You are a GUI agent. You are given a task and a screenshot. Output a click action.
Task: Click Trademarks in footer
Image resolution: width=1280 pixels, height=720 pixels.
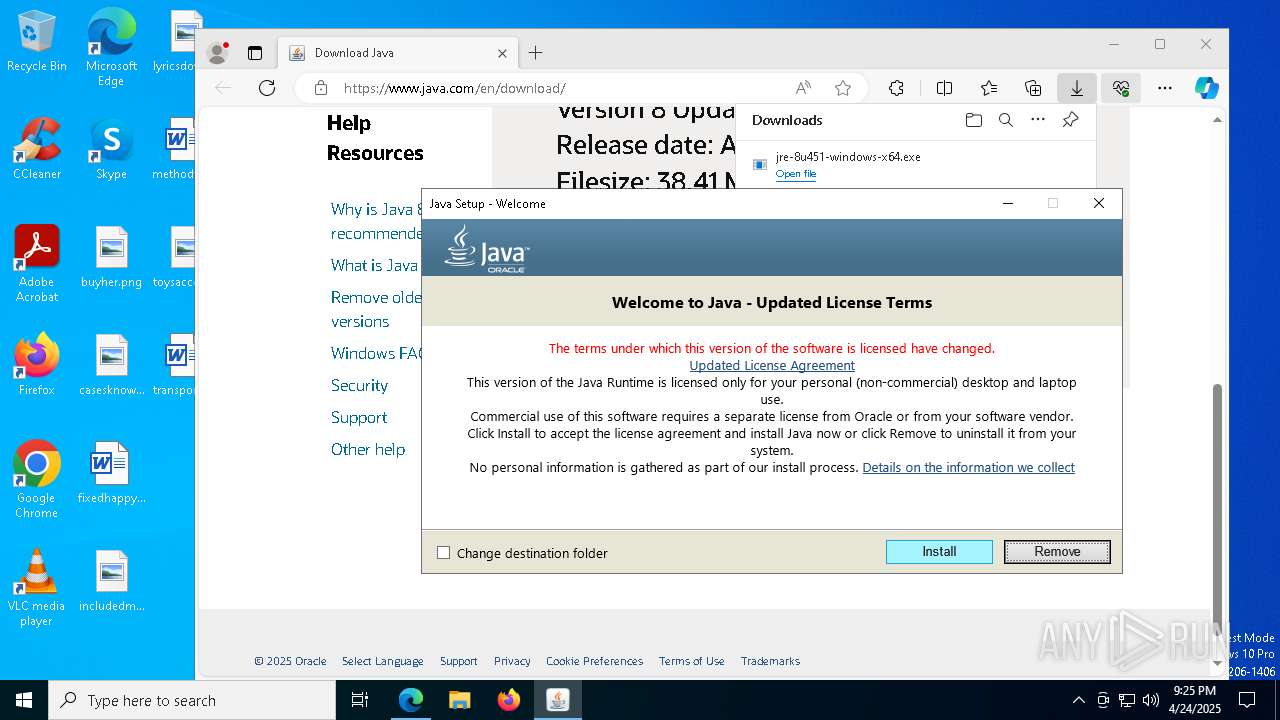pyautogui.click(x=770, y=661)
